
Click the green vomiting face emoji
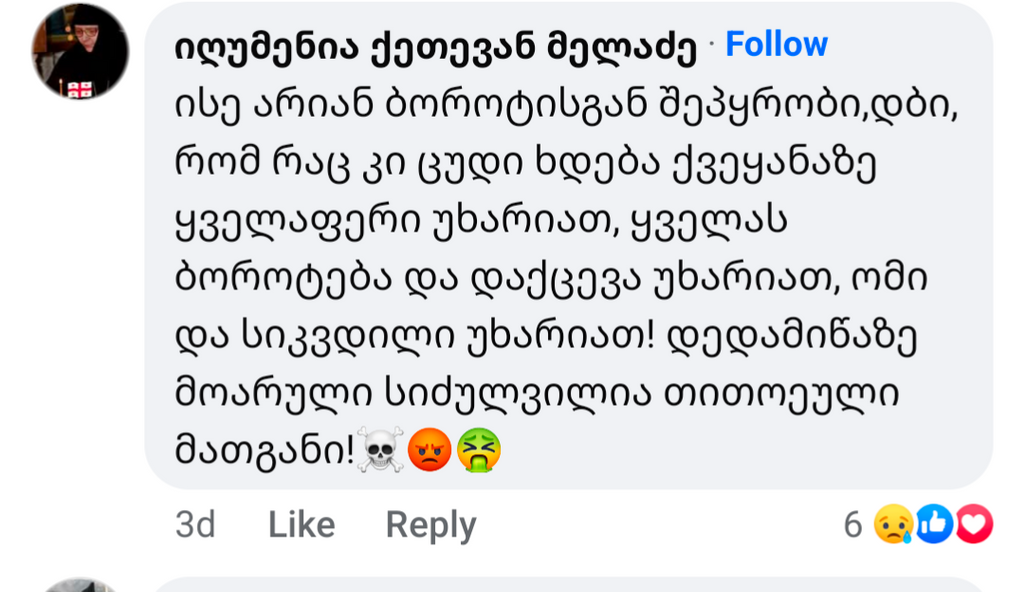(479, 451)
